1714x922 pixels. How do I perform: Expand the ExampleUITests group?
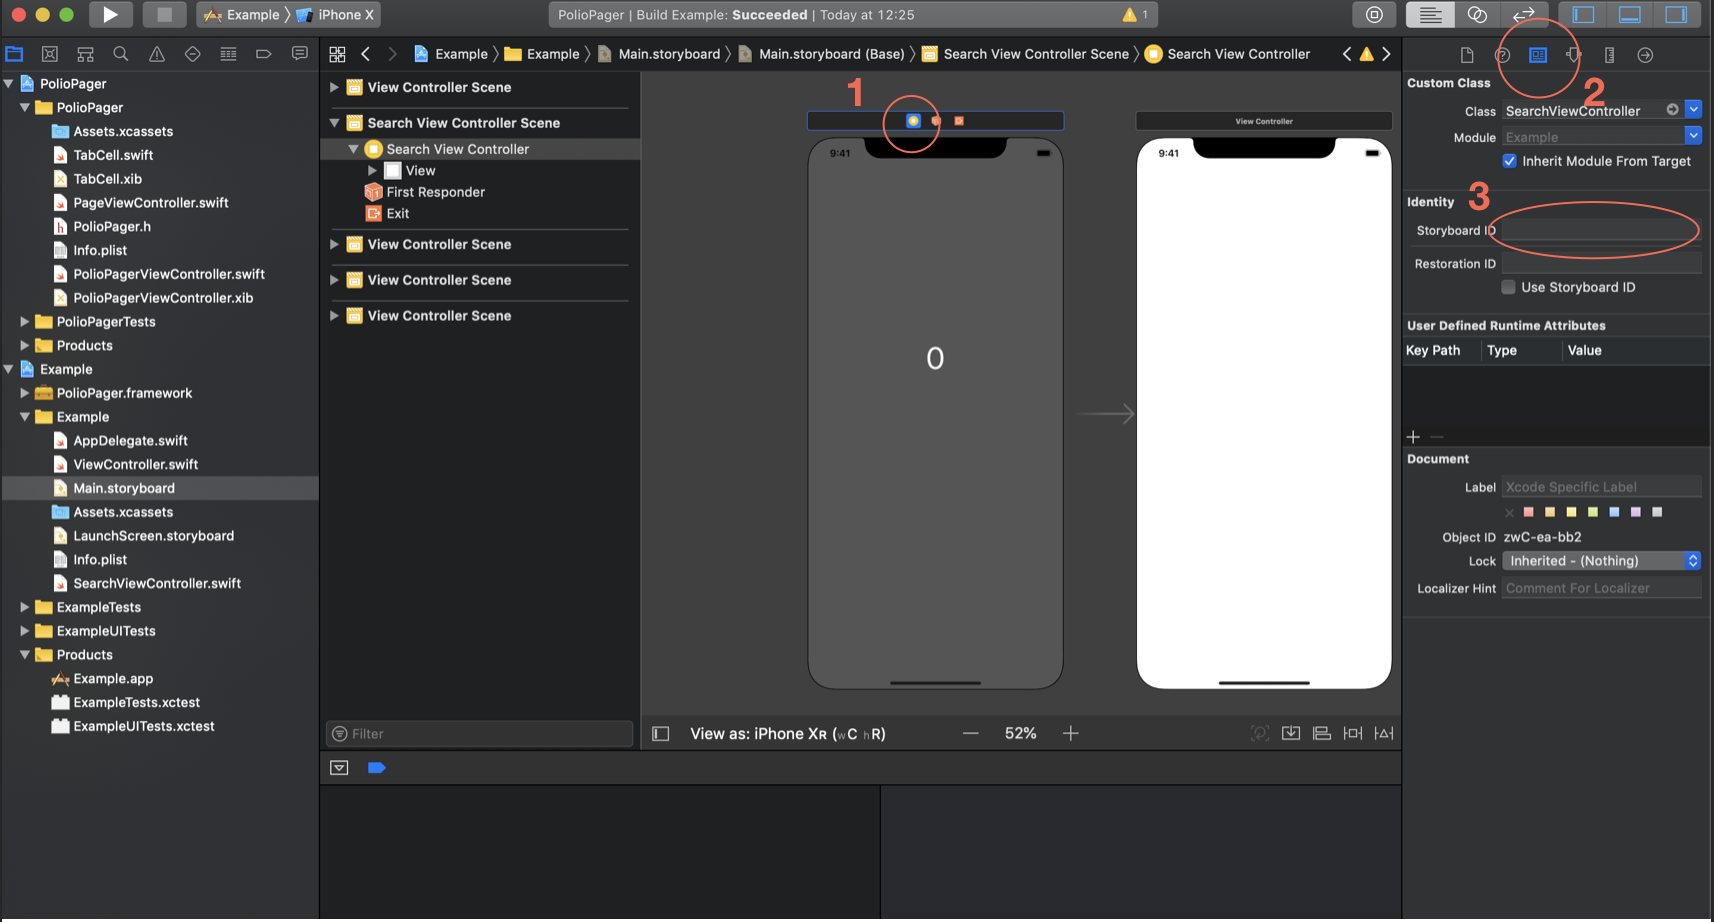[24, 631]
